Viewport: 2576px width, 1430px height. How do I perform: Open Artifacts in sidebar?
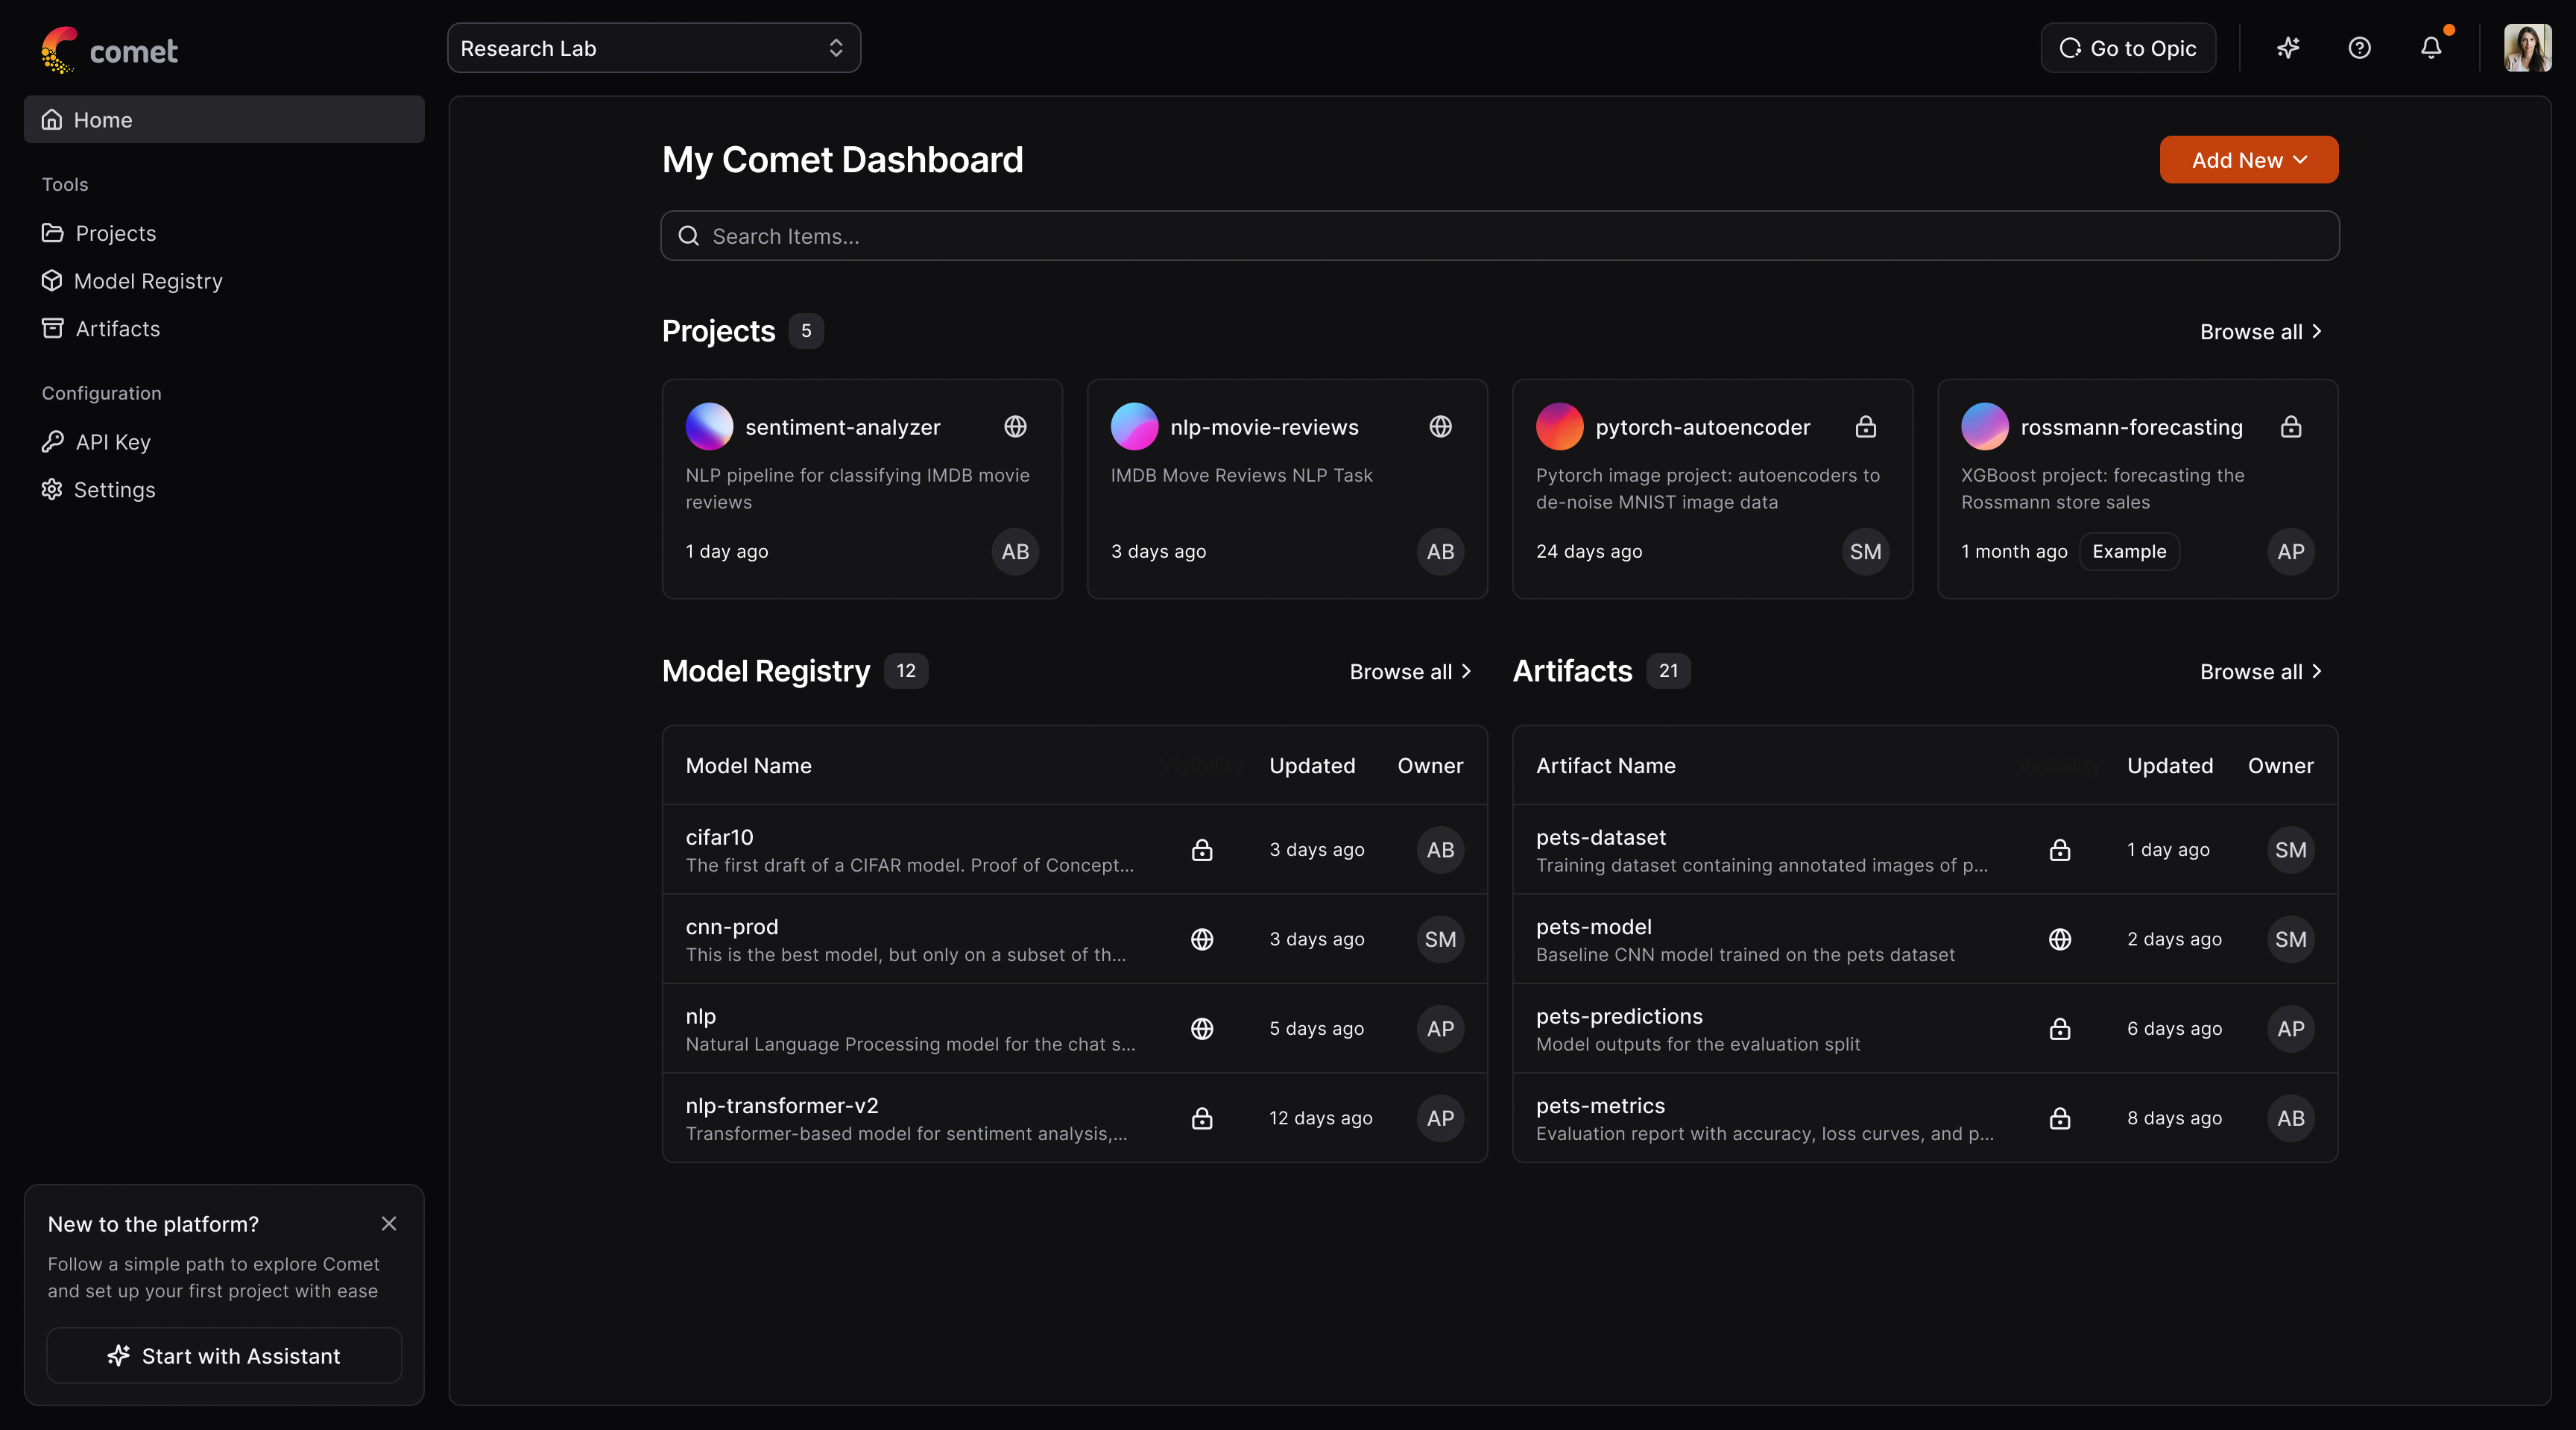[x=101, y=329]
